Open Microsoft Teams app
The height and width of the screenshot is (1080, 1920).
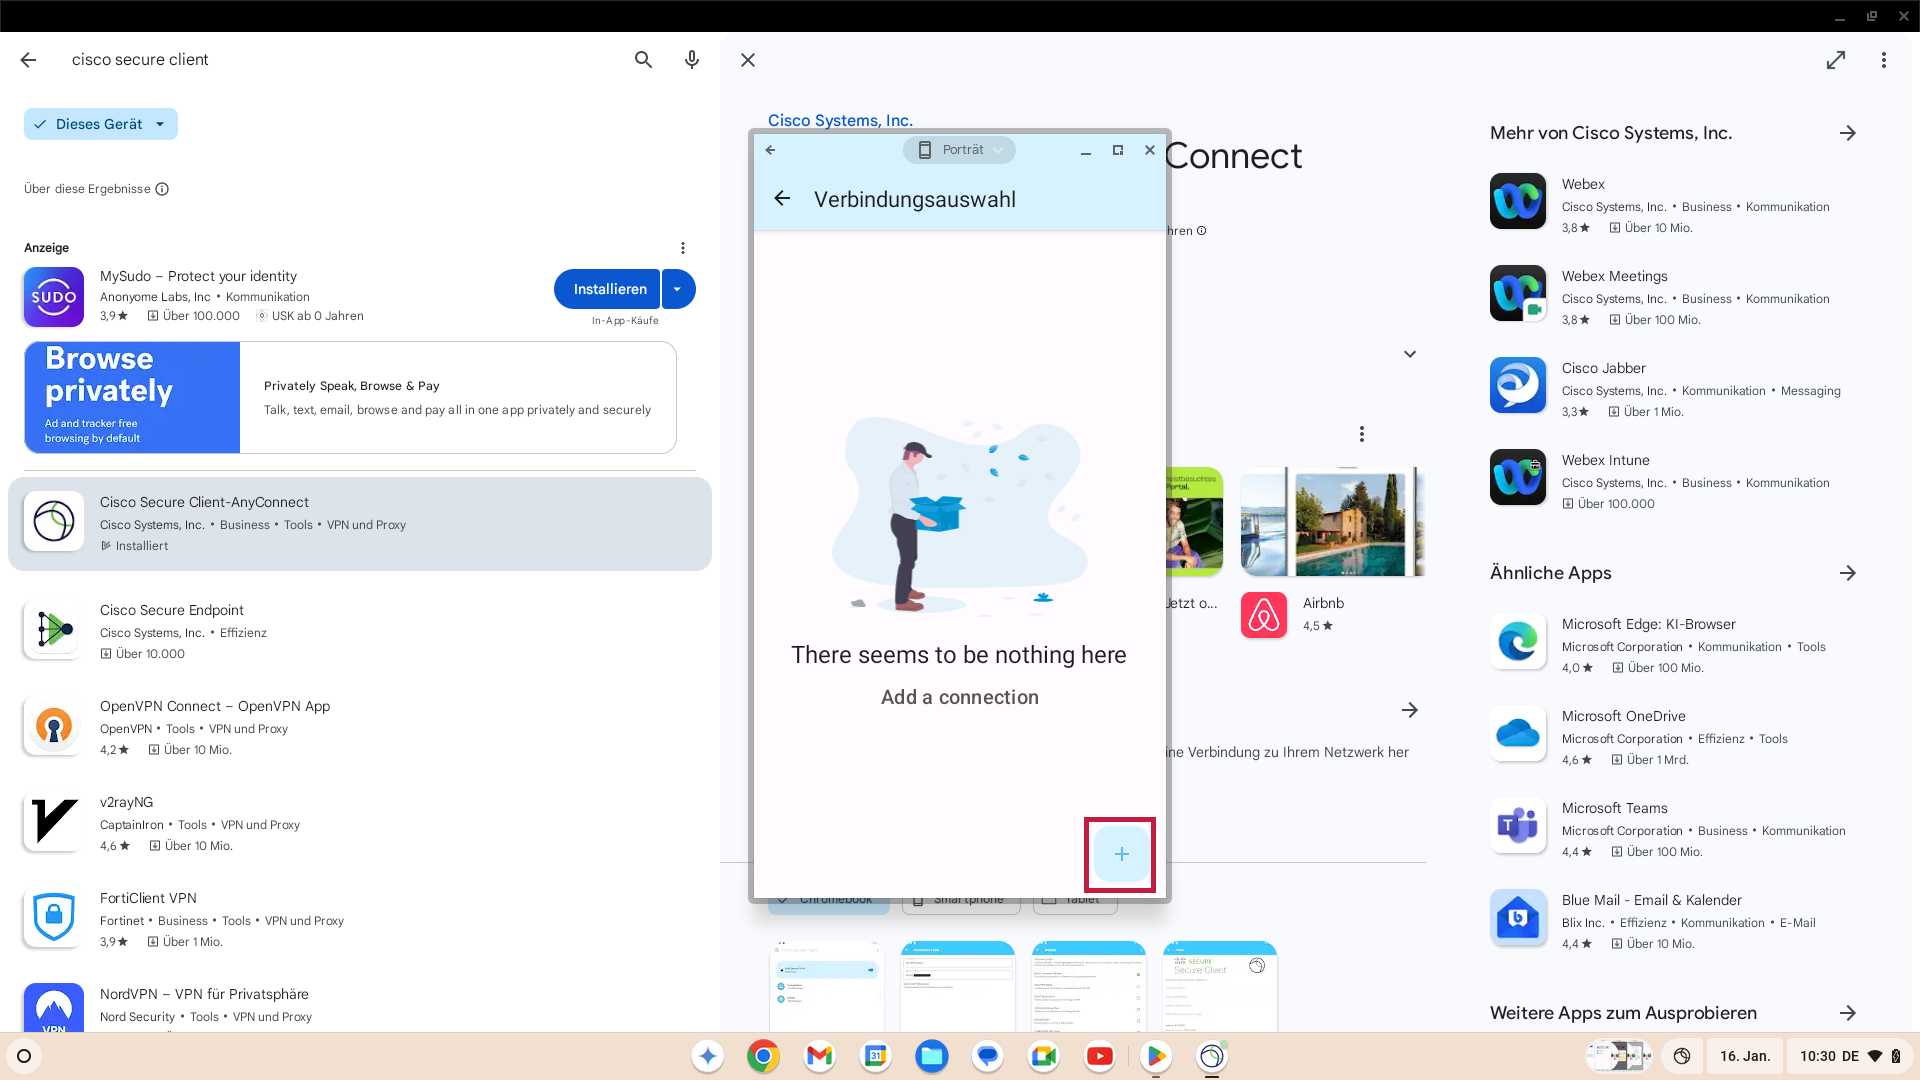point(1675,828)
